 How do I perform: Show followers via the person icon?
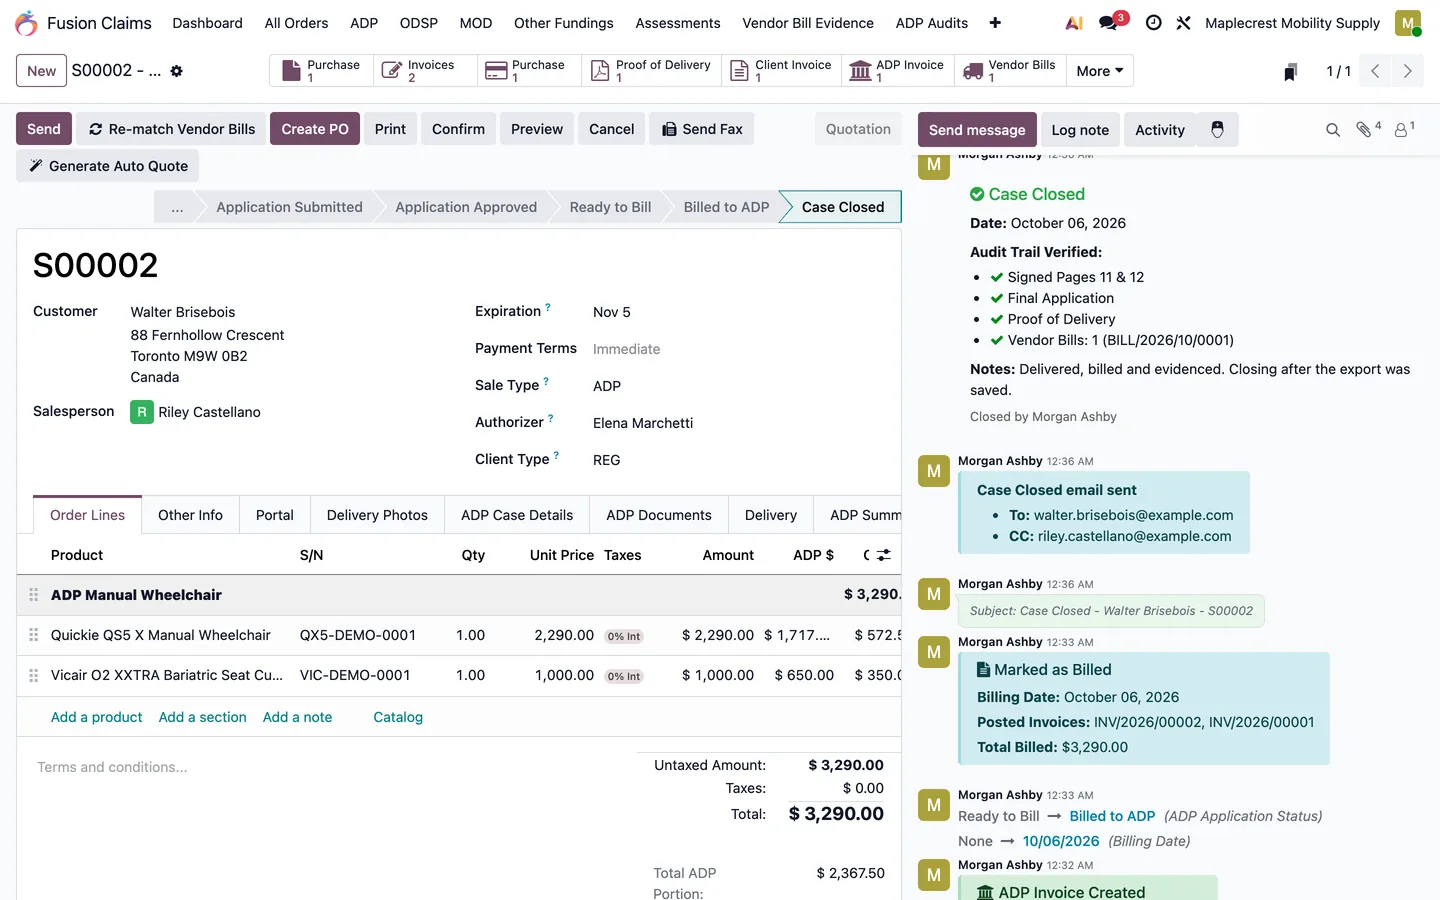point(1404,129)
